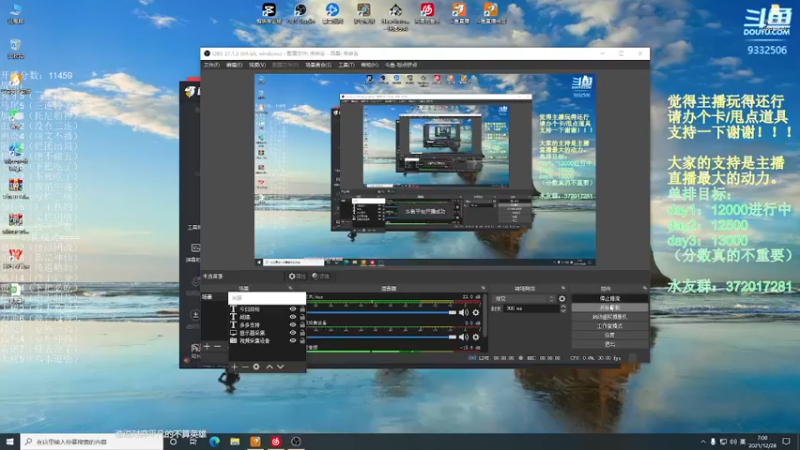Enable 工作室模式 studio mode
The image size is (800, 450).
point(610,326)
